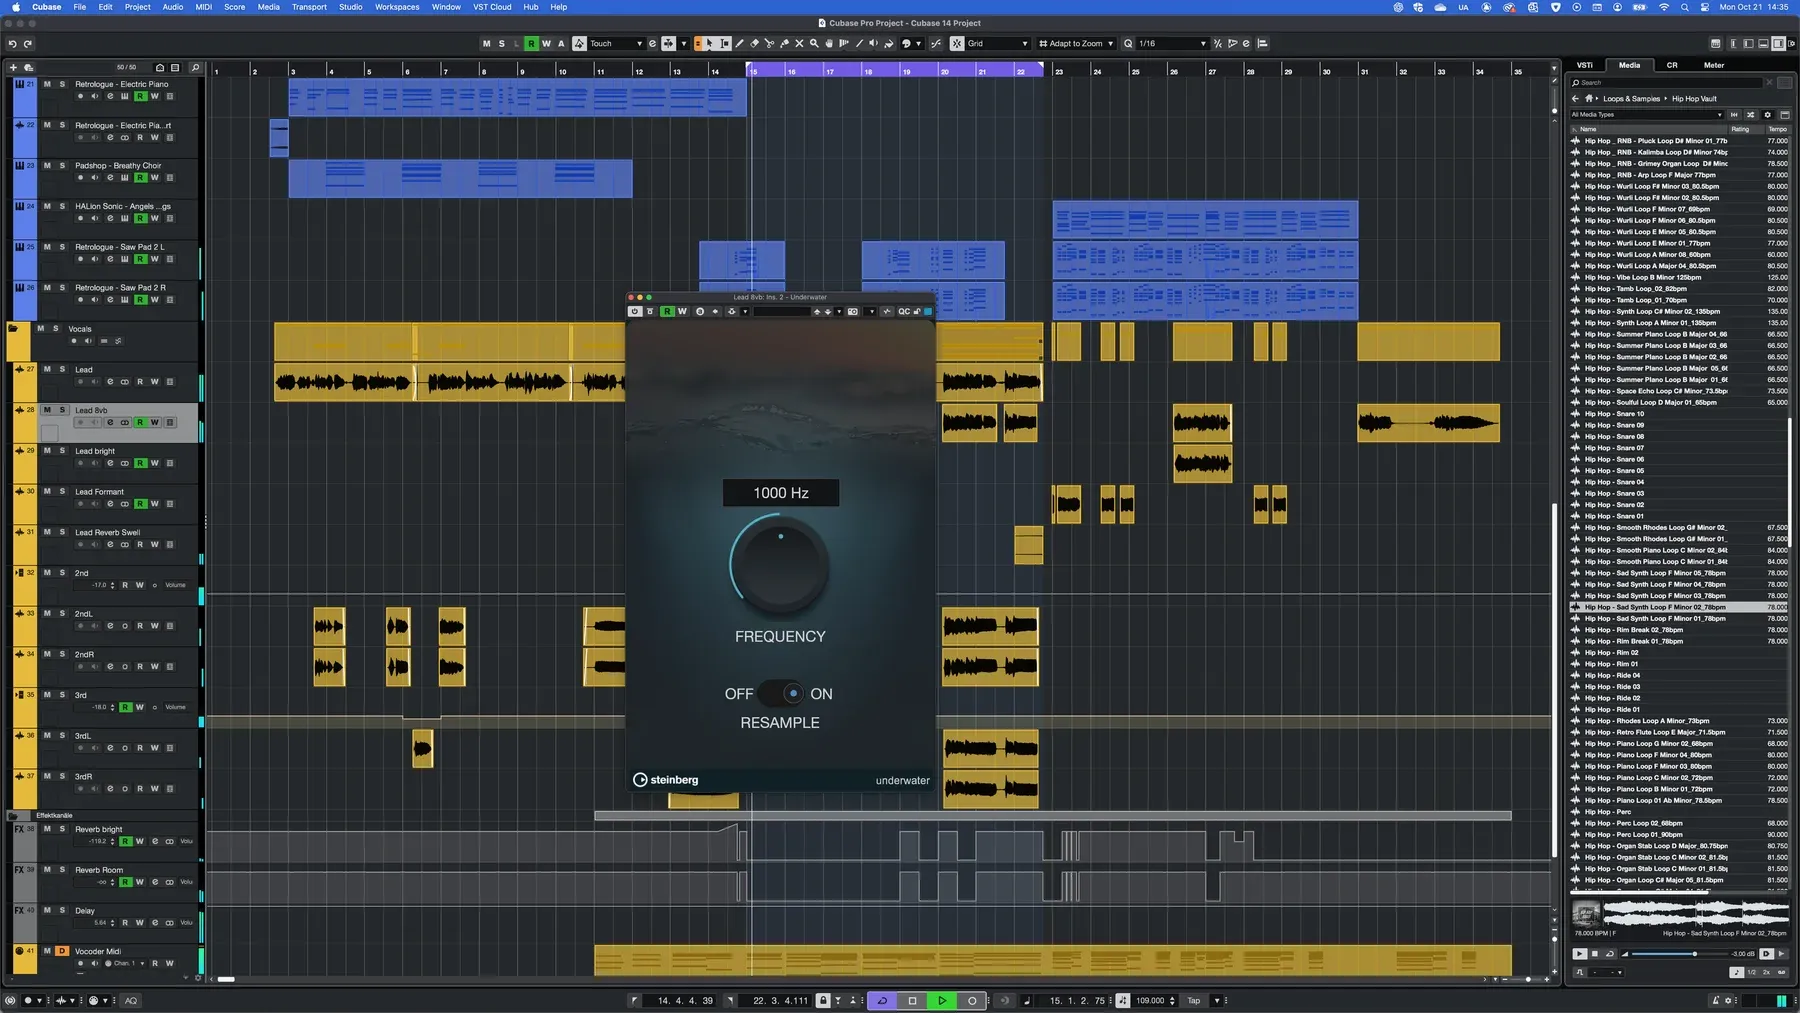This screenshot has height=1013, width=1800.
Task: Open the Quantize panel Q icon
Action: pyautogui.click(x=1128, y=43)
